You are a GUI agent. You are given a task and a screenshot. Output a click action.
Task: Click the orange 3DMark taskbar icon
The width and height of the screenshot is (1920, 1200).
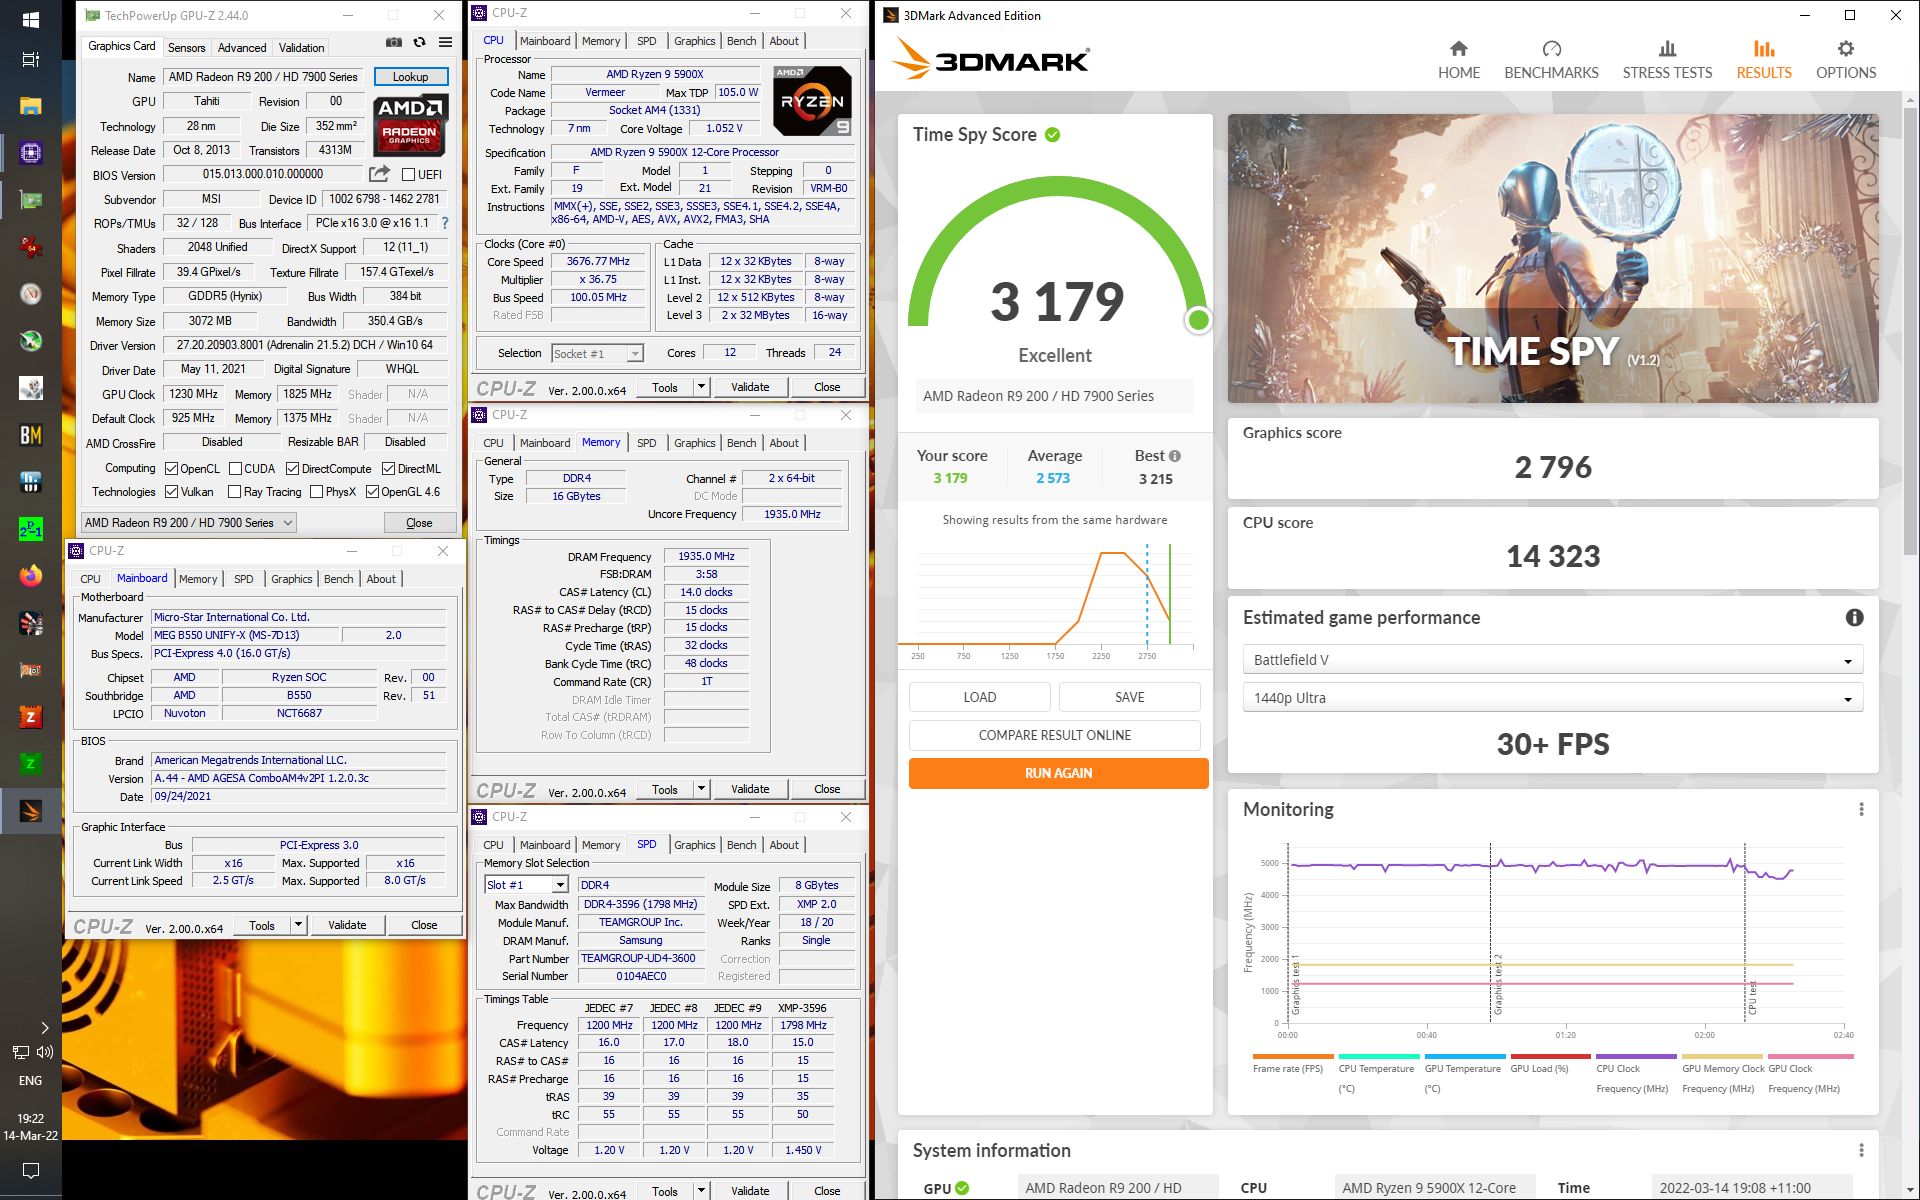[x=31, y=811]
